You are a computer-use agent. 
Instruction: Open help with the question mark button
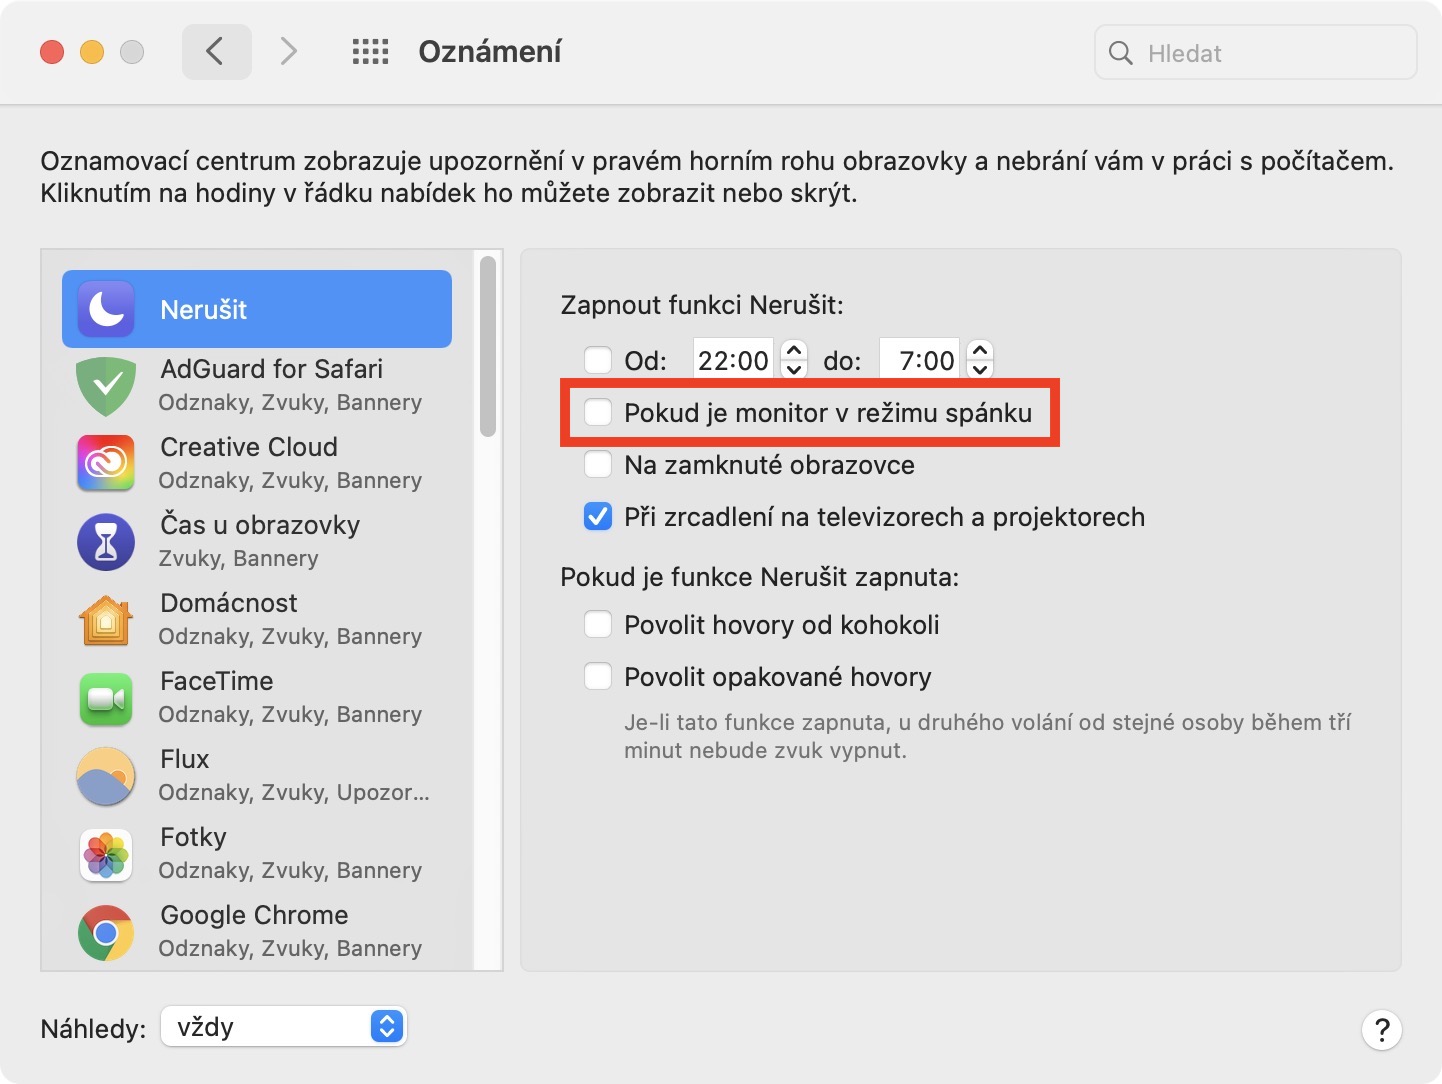[1382, 1030]
